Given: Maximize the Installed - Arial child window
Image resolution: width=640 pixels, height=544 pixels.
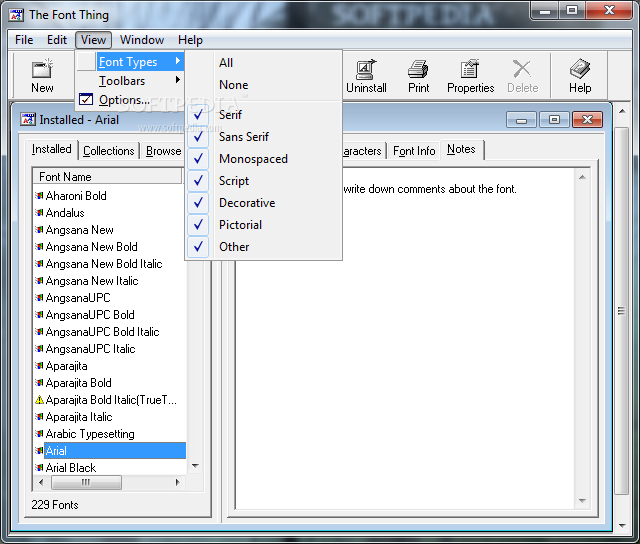Looking at the screenshot, I should point(554,120).
